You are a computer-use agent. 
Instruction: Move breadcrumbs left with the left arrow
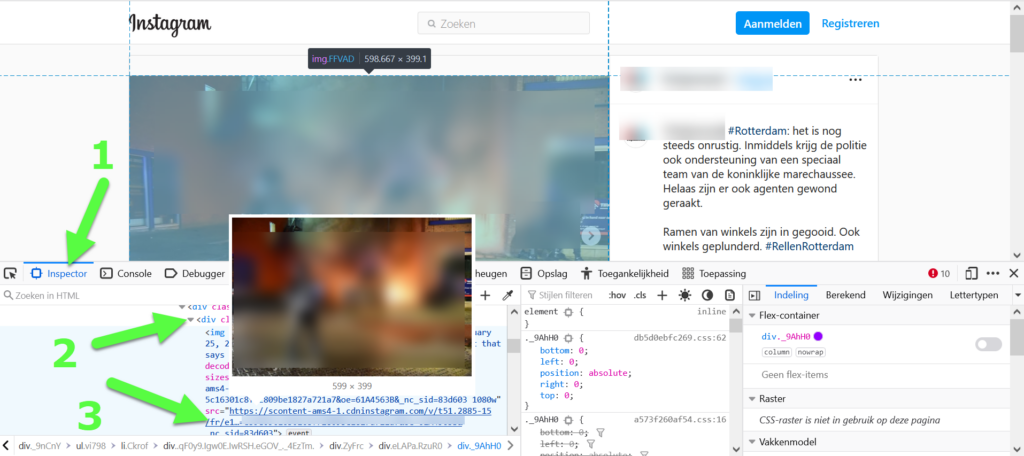6,446
